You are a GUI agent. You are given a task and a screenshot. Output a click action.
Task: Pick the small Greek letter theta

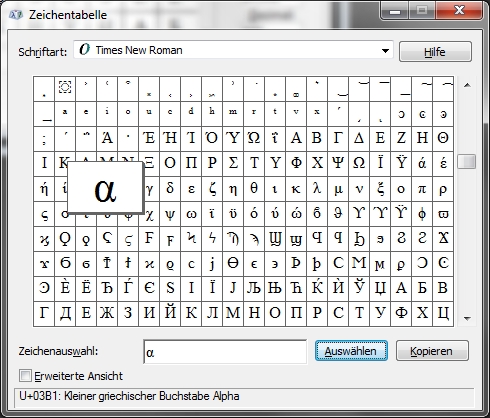click(254, 189)
